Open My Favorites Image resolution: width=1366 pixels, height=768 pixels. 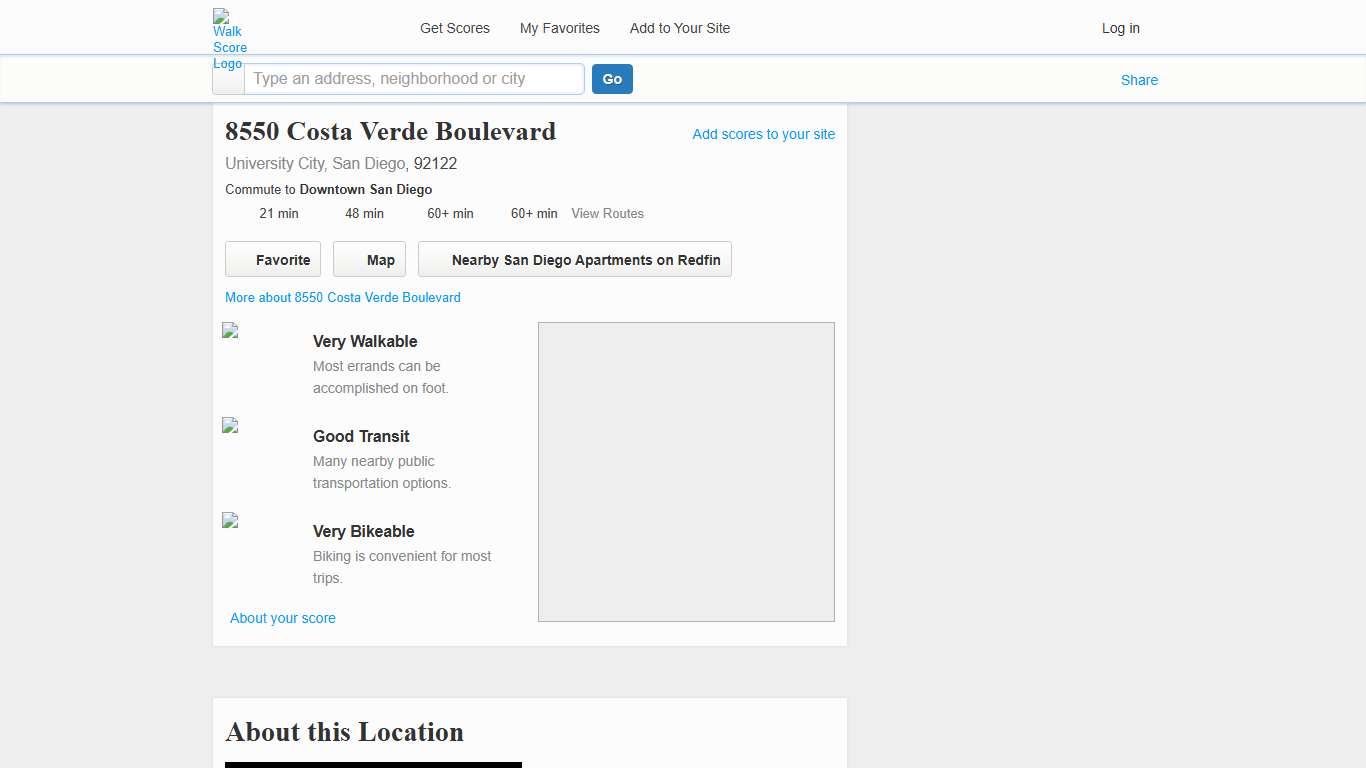(x=559, y=28)
